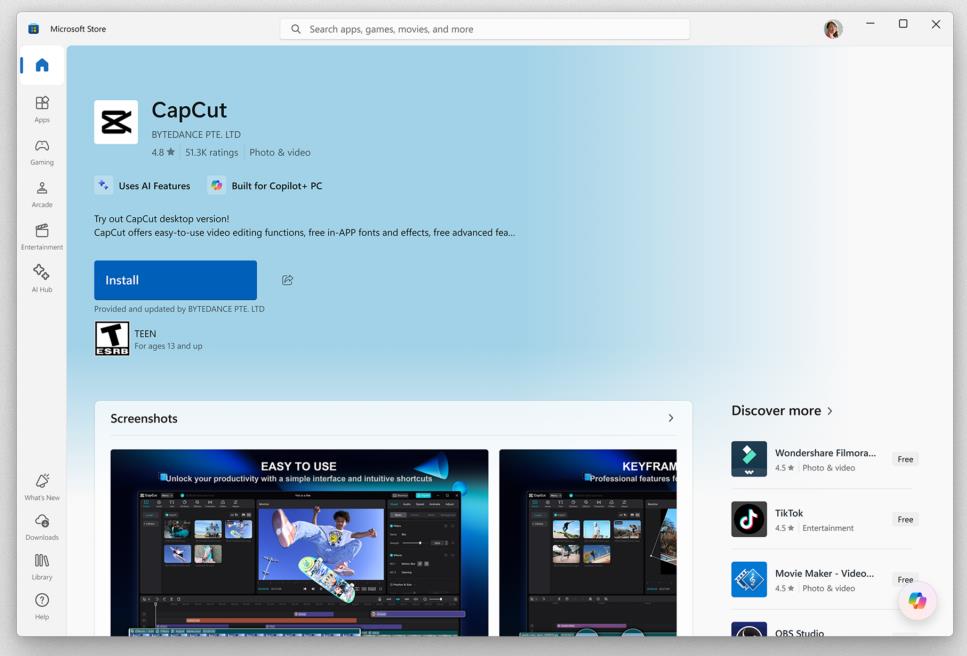Get TikTok with its Free button
967x656 pixels.
coord(905,520)
